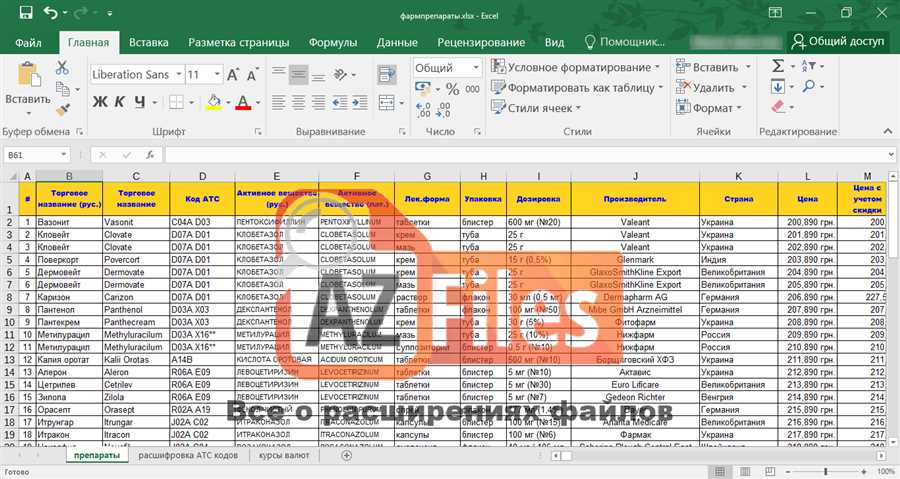Open the Файл menu
Viewport: 900px width, 479px height.
click(x=28, y=42)
